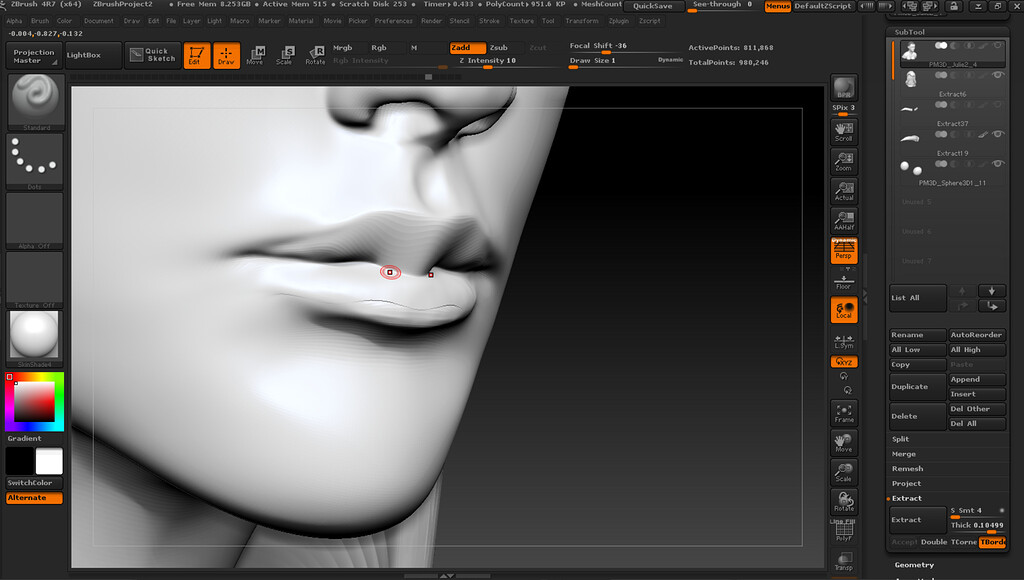Viewport: 1024px width, 580px height.
Task: Open the Zplugin menu
Action: (x=619, y=19)
